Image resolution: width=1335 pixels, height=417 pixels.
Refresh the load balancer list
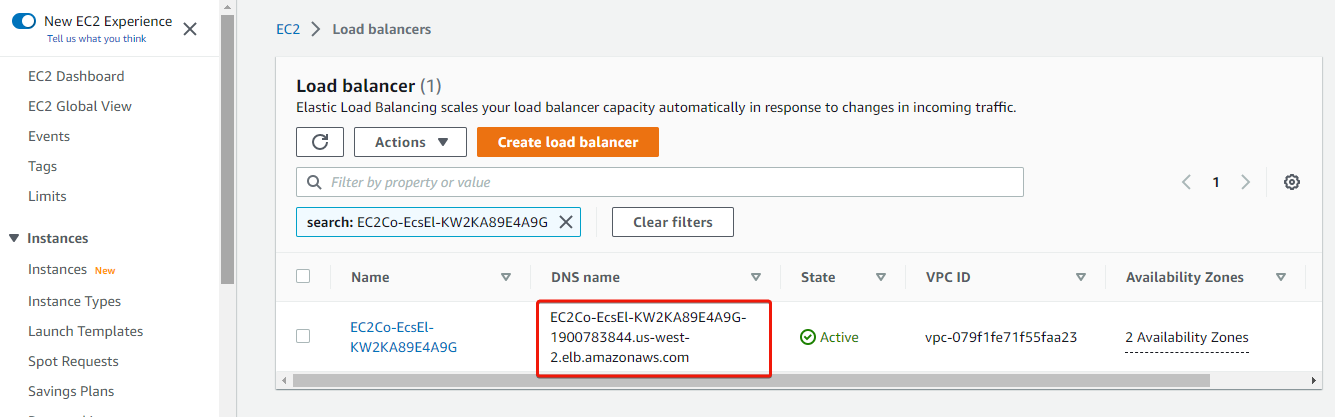(x=320, y=142)
